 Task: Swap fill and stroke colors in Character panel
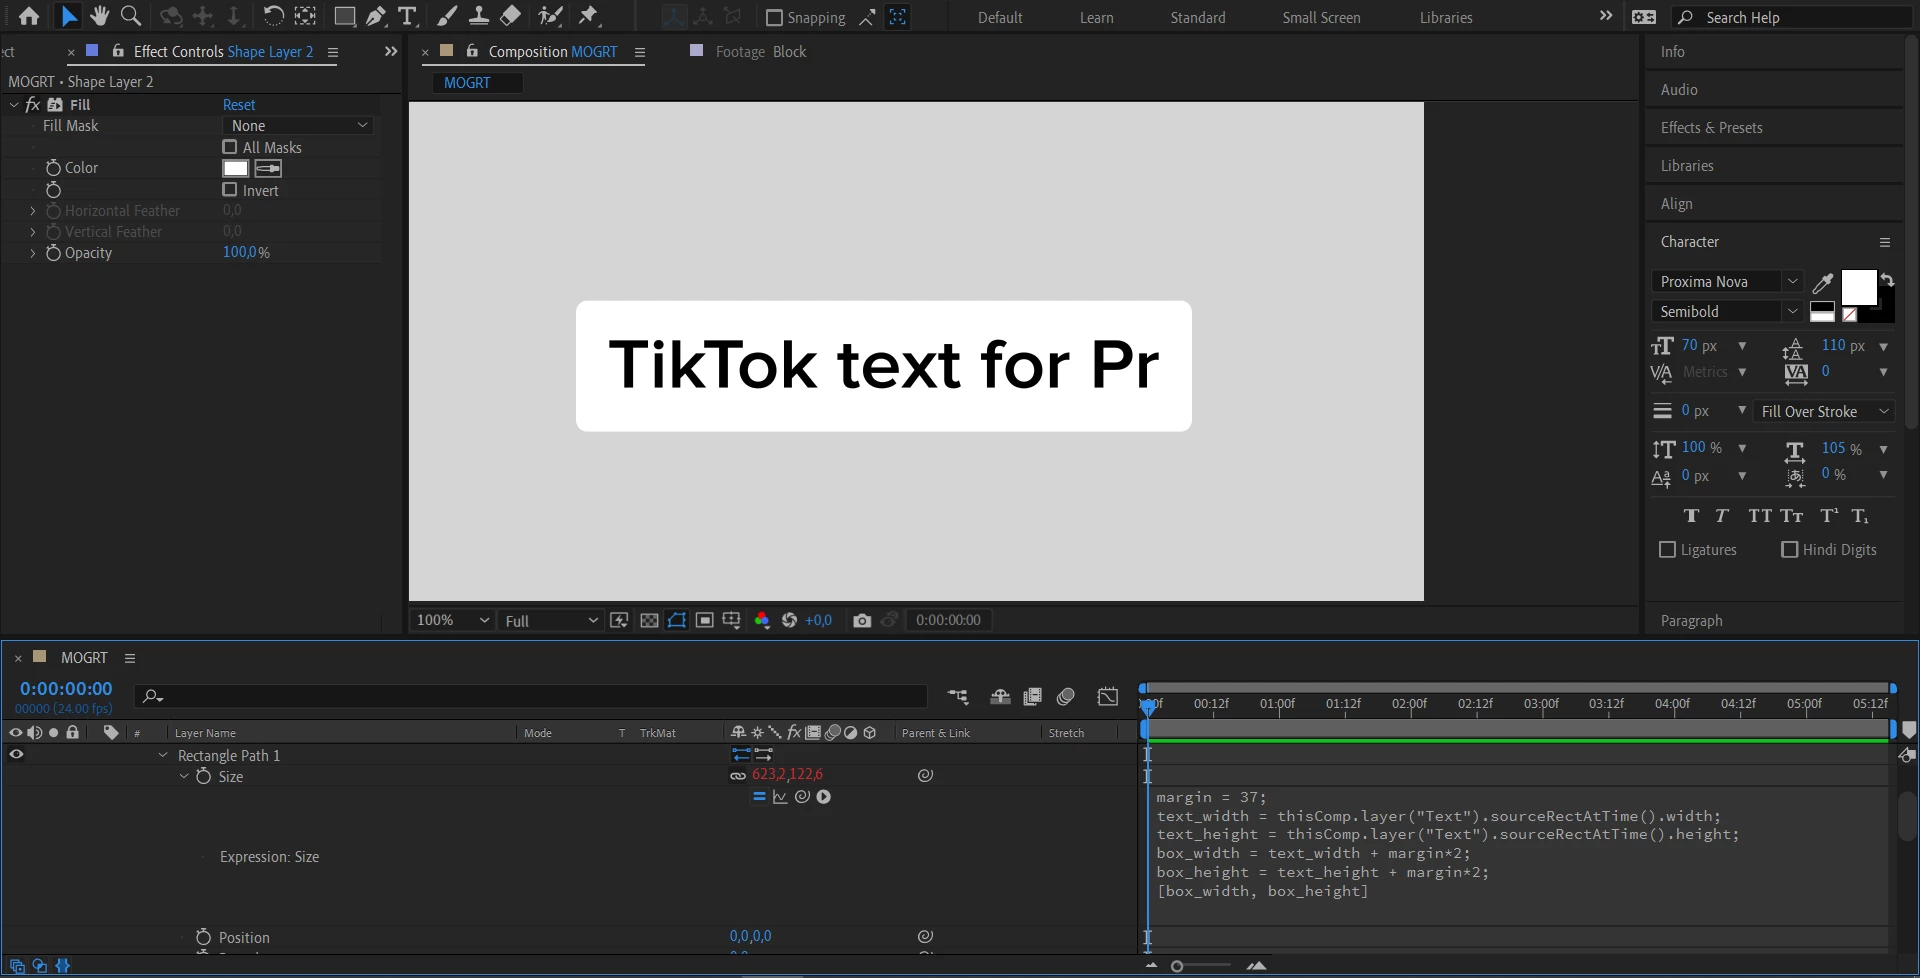point(1887,279)
